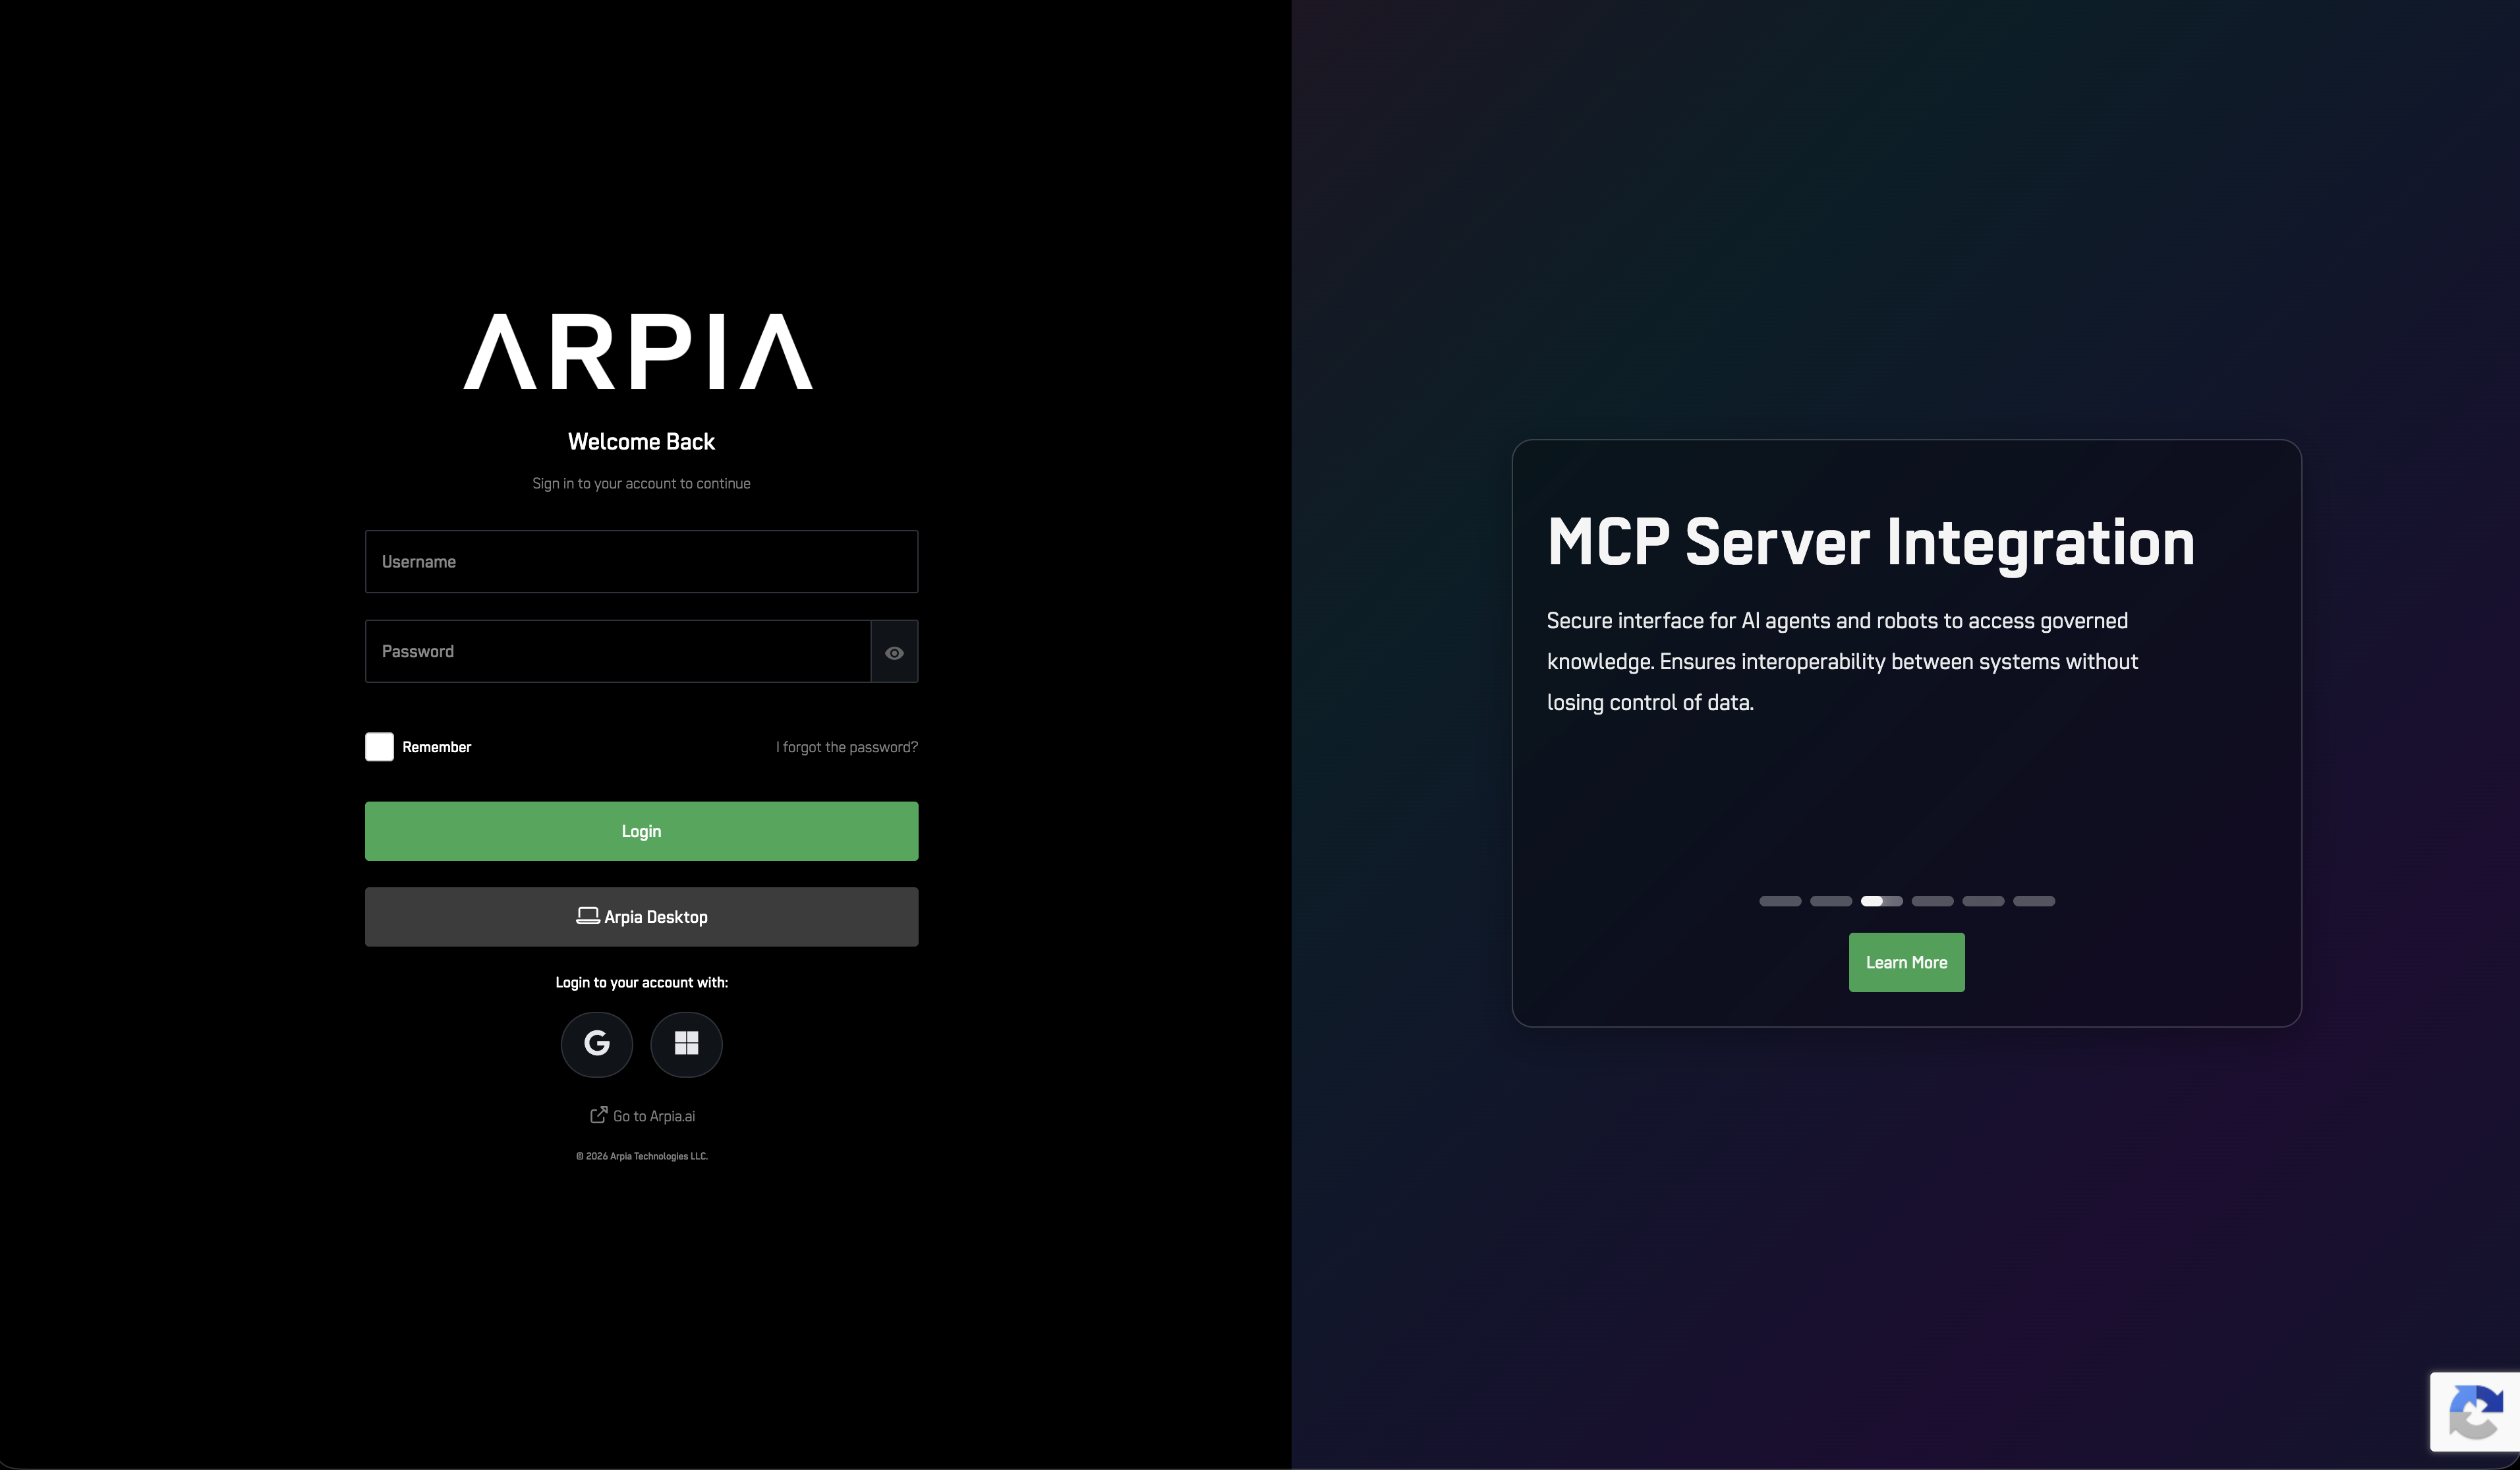Screen dimensions: 2520x1470
Task: Toggle password visibility eye icon
Action: [x=894, y=652]
